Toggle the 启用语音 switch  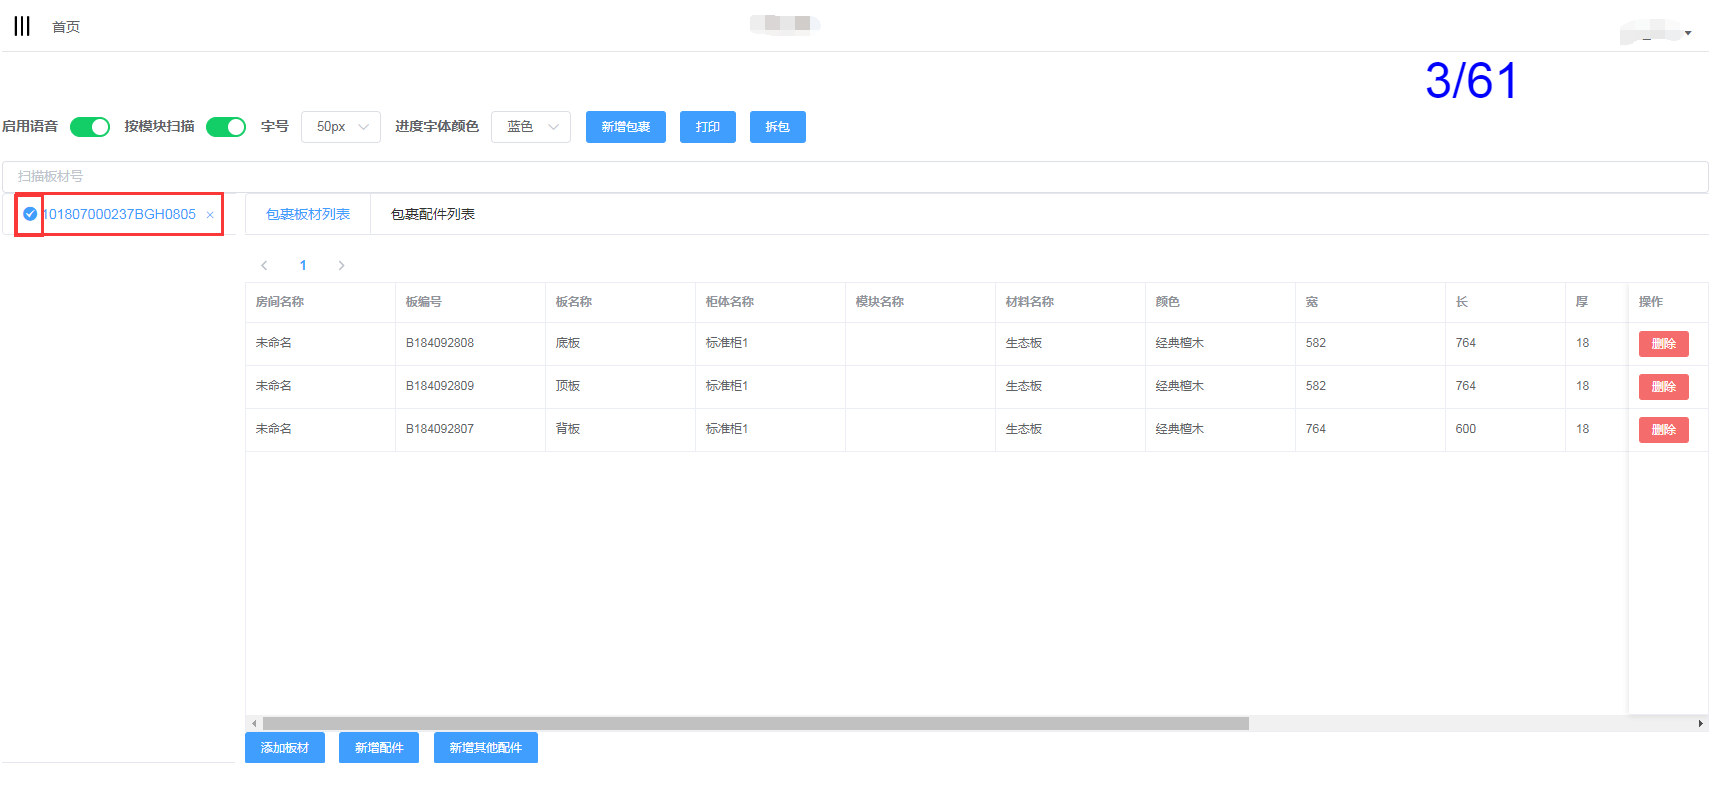[90, 127]
